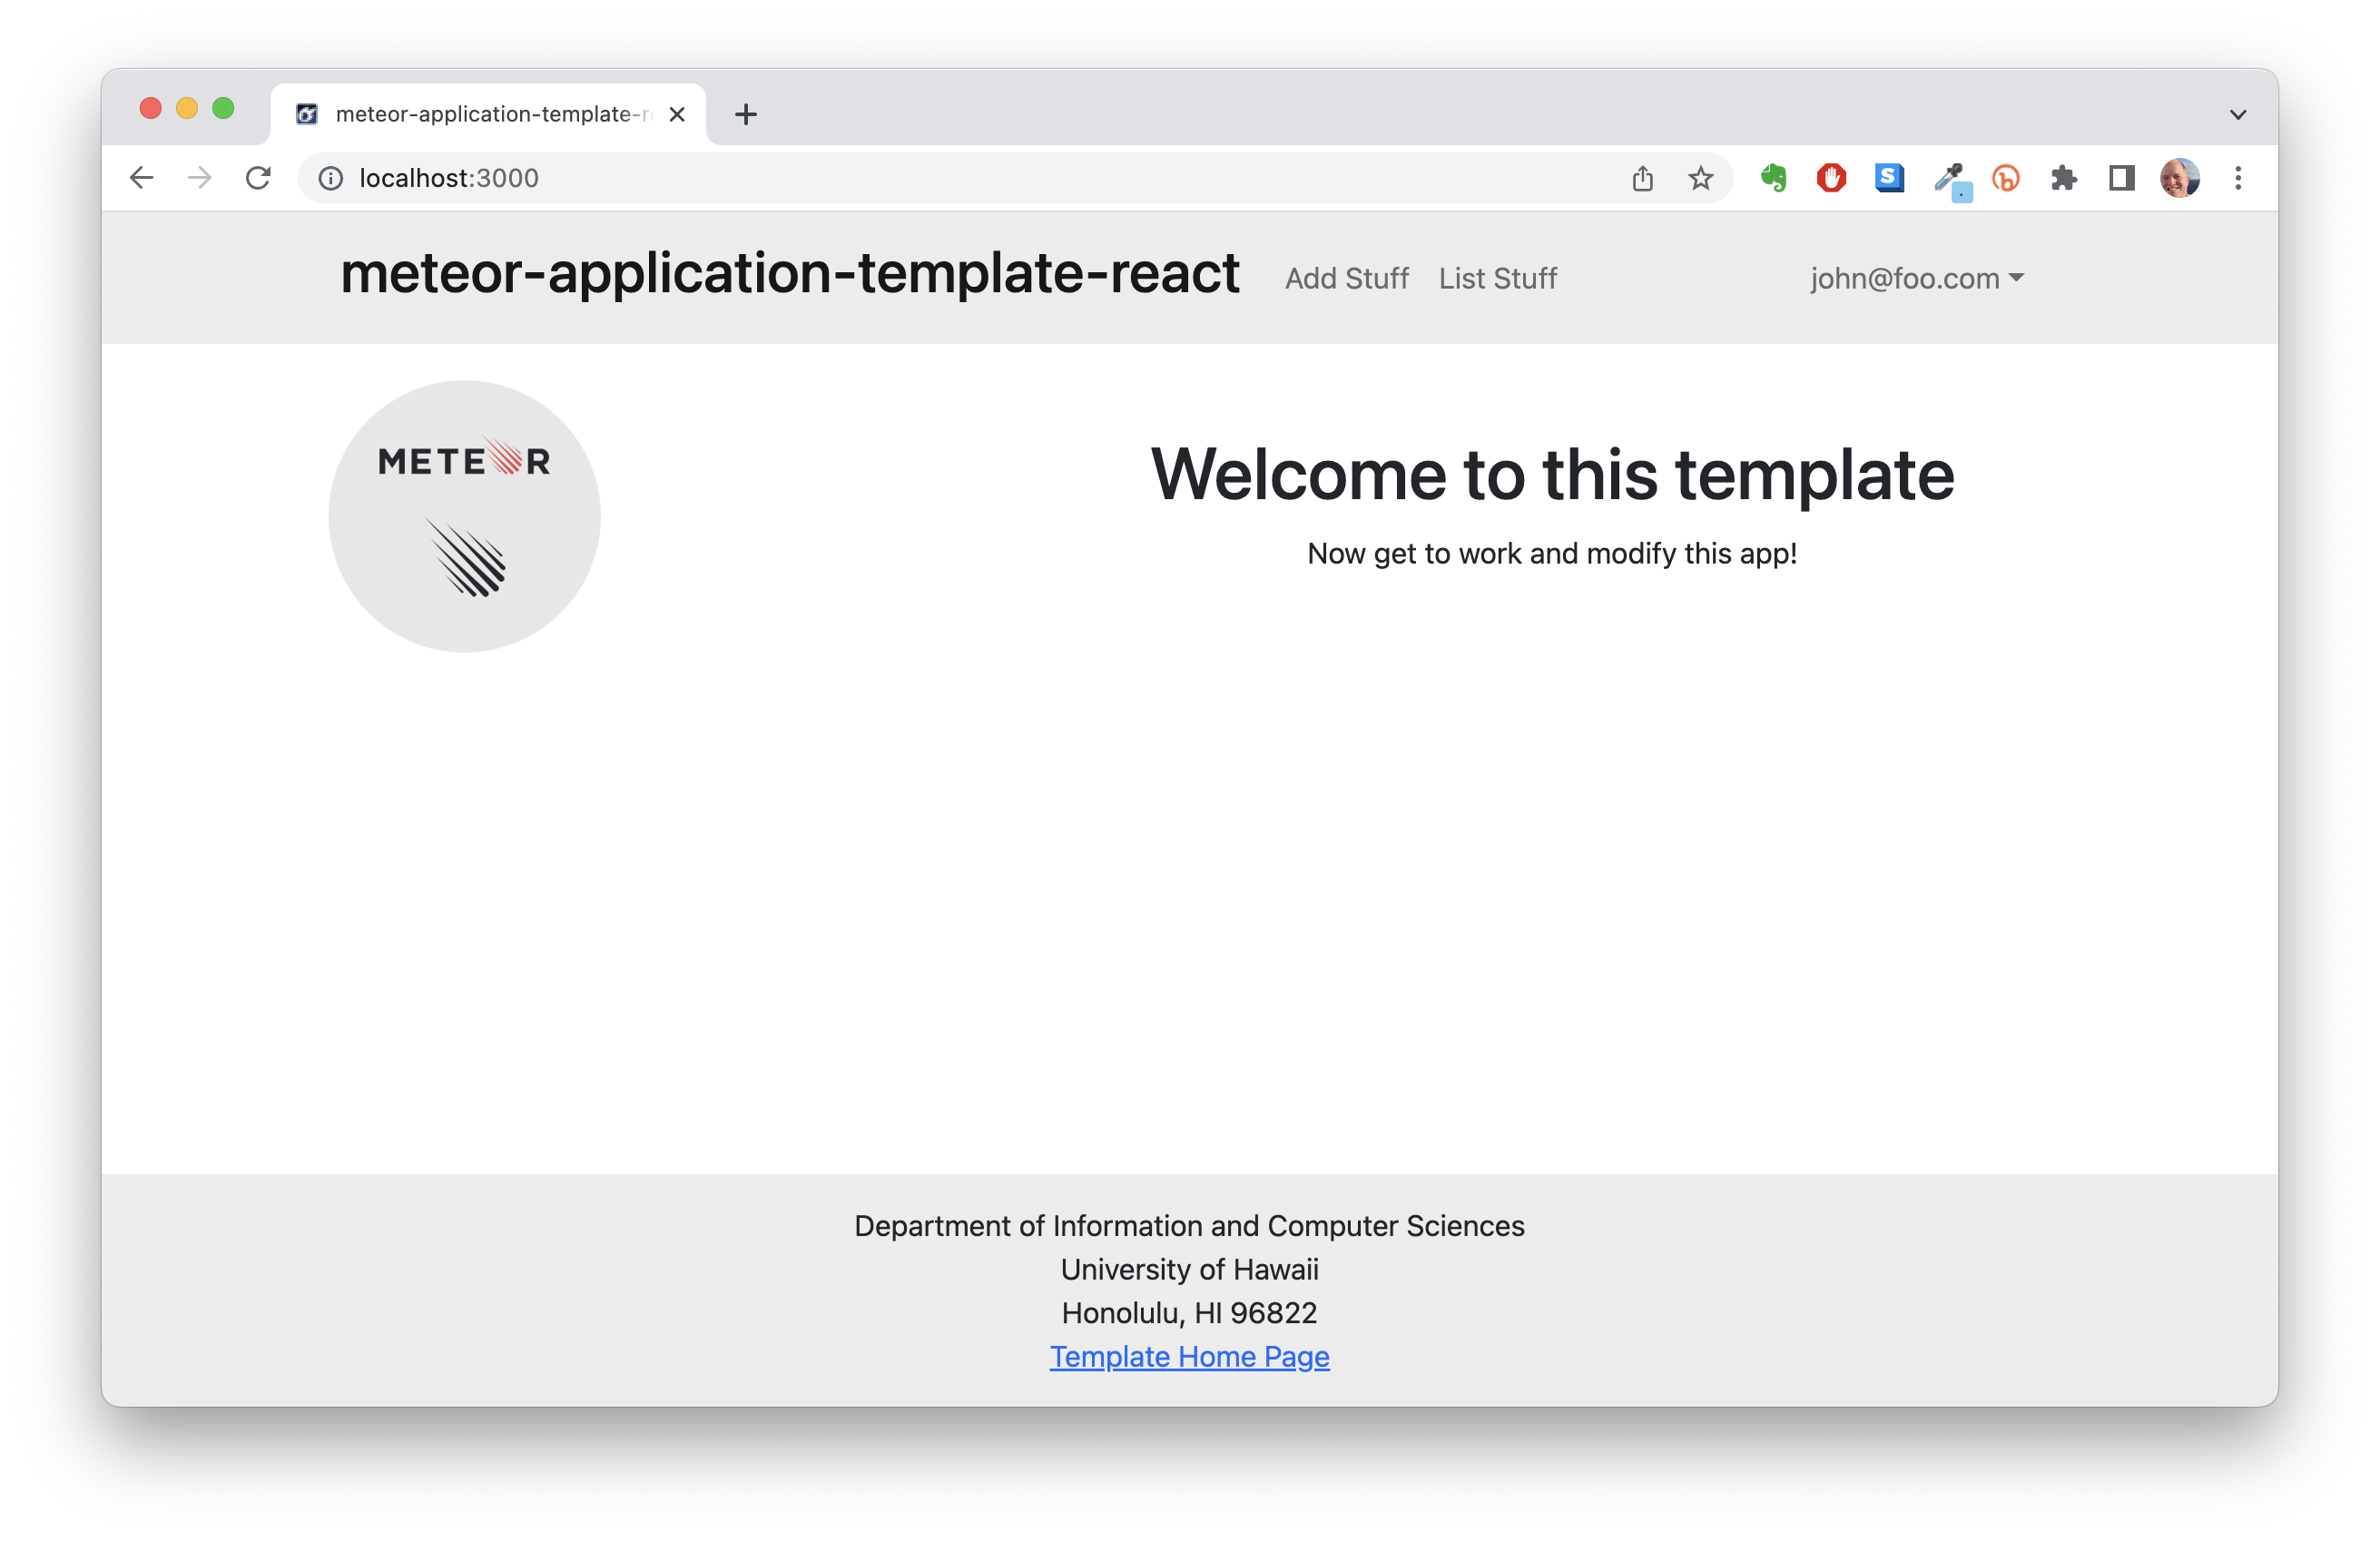
Task: Open the Add Stuff nav item
Action: click(1346, 278)
